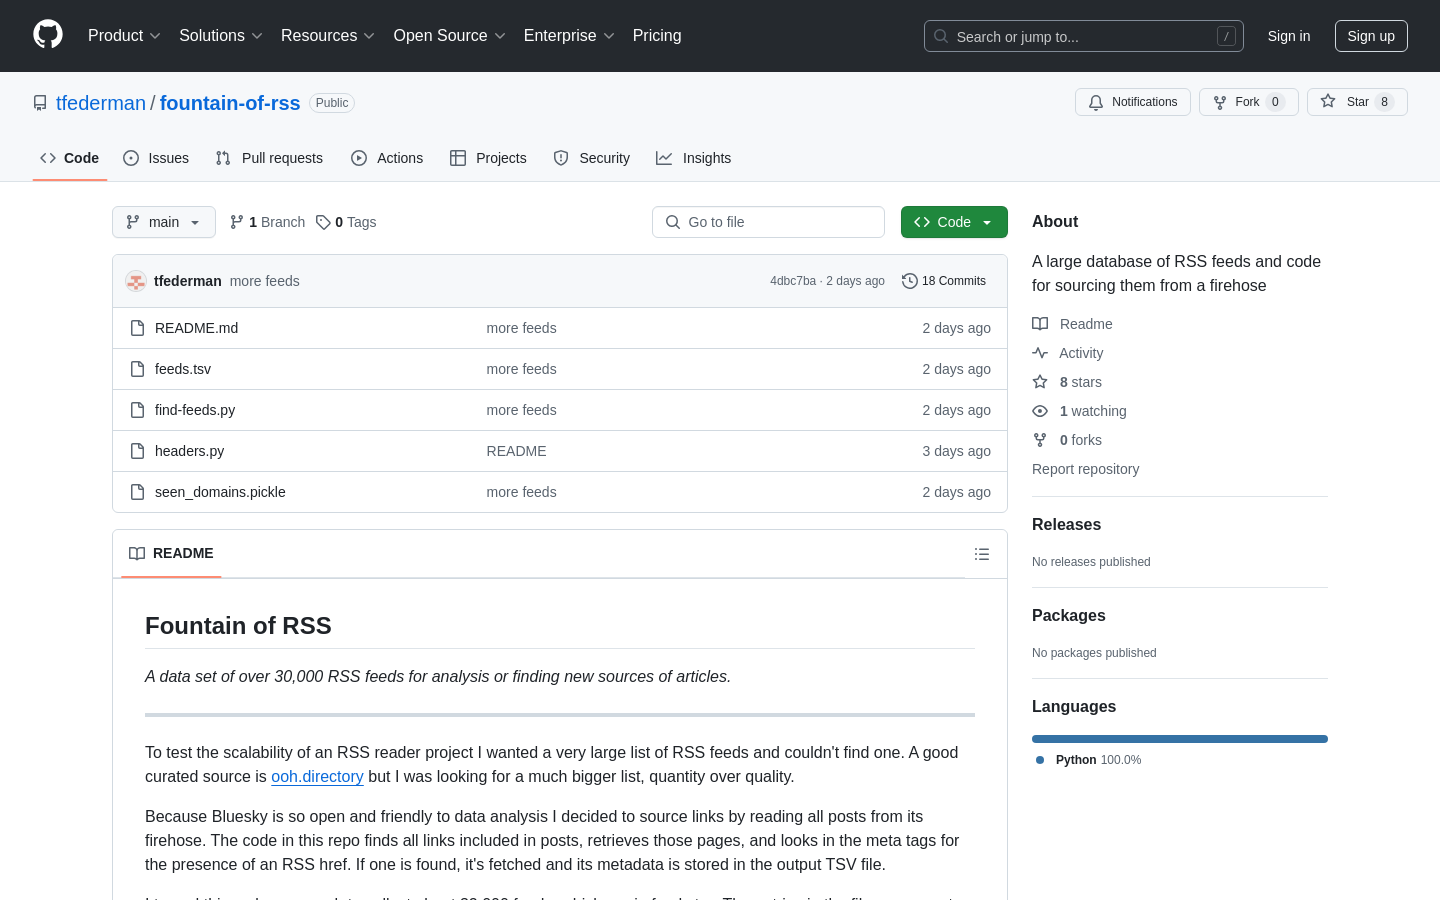Expand the Product menu
The image size is (1440, 900).
[124, 36]
